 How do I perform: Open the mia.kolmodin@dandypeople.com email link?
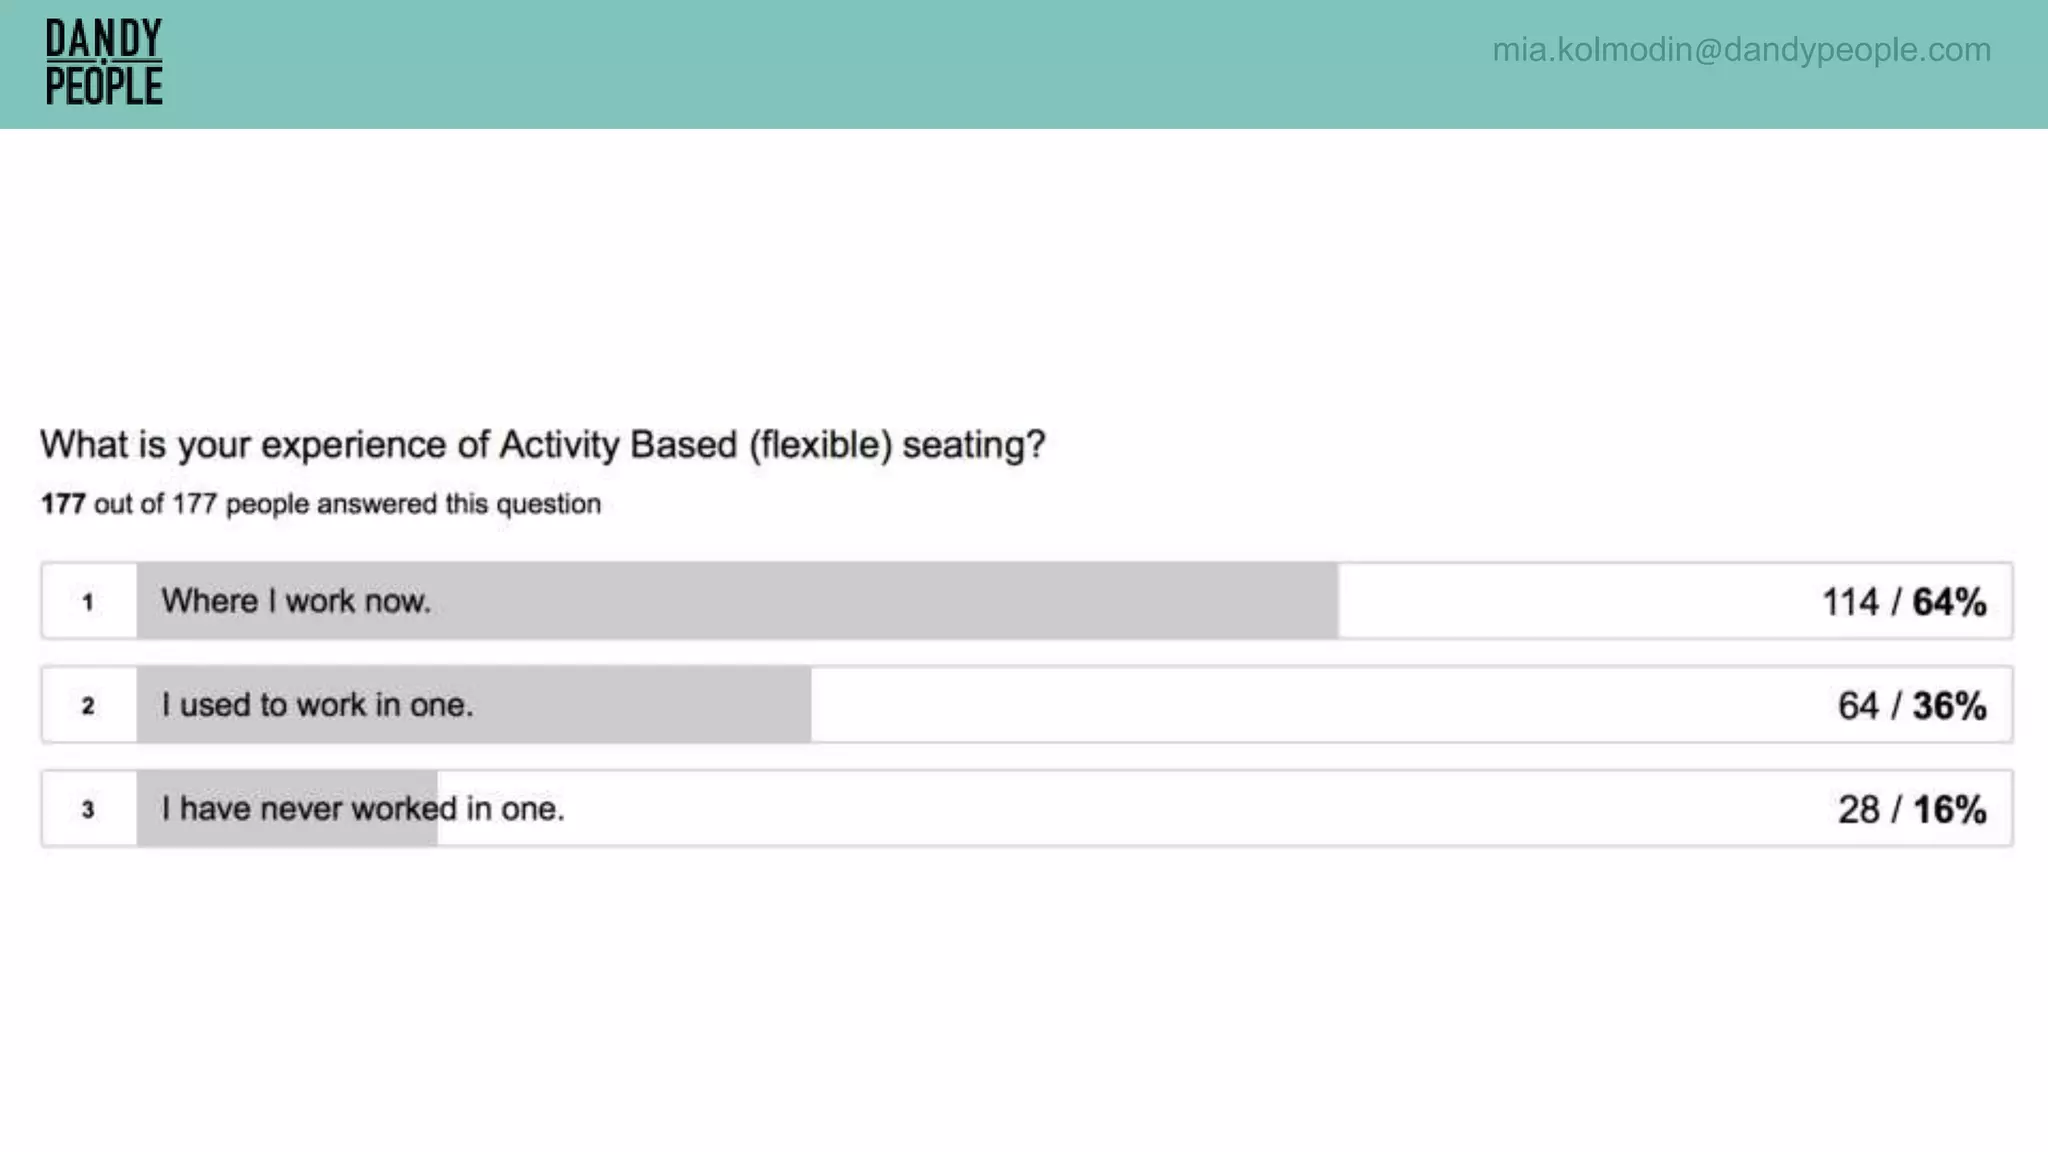[x=1741, y=50]
